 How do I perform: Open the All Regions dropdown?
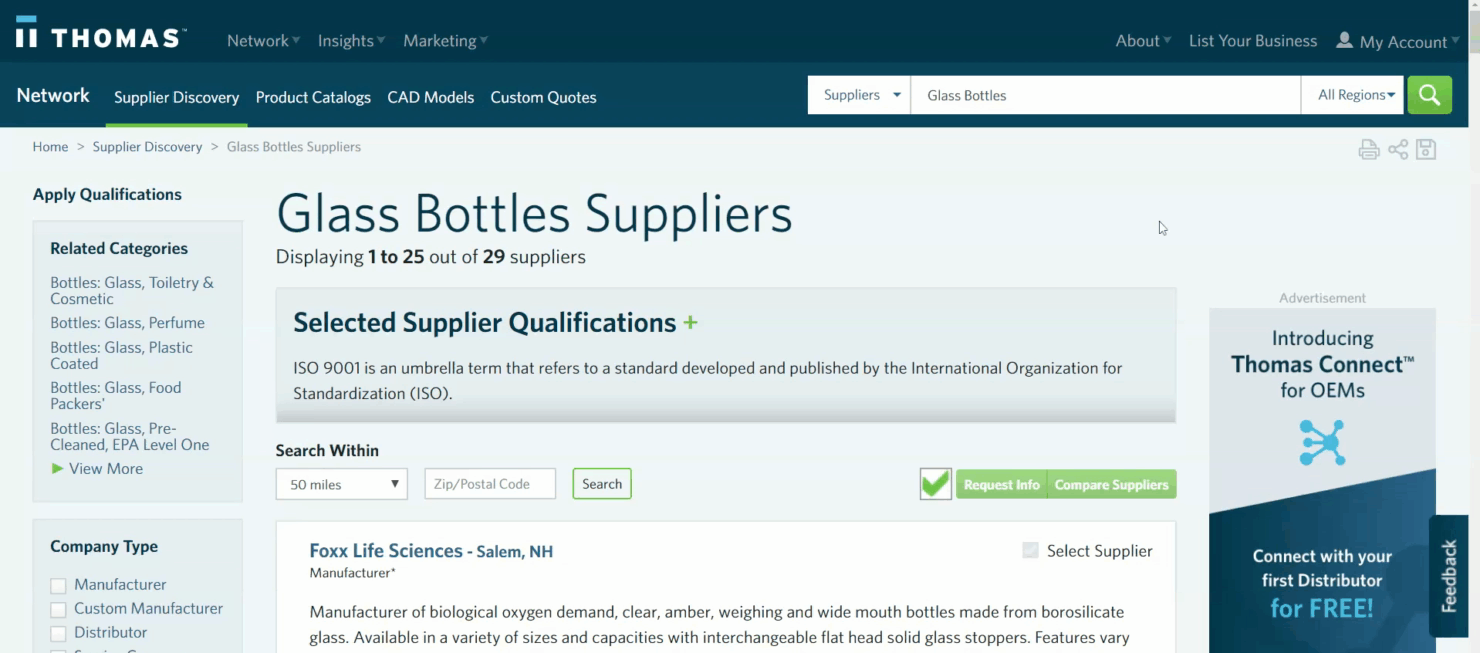(x=1355, y=95)
